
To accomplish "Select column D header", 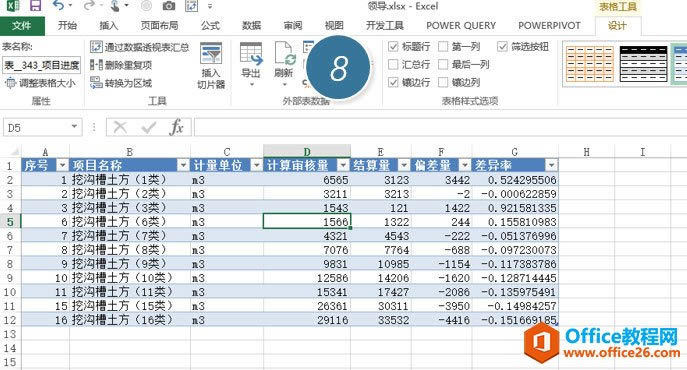I will [x=307, y=152].
